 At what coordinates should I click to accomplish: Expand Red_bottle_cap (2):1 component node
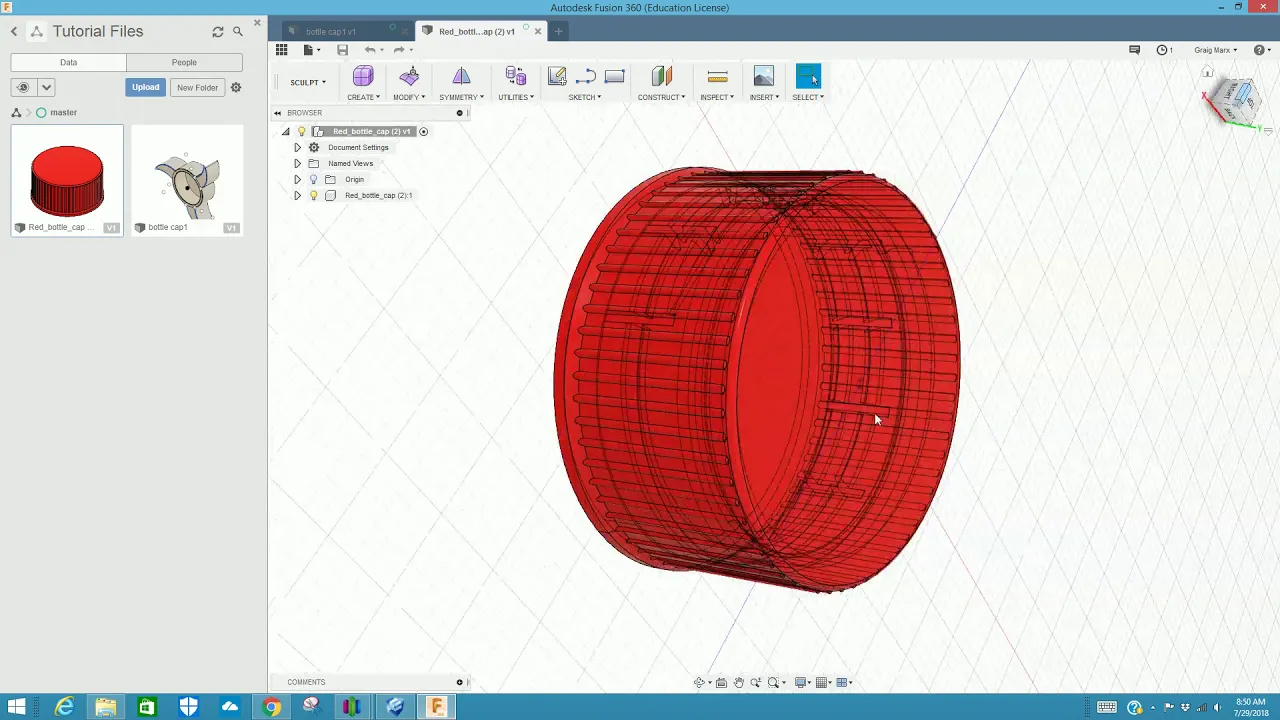click(x=297, y=196)
